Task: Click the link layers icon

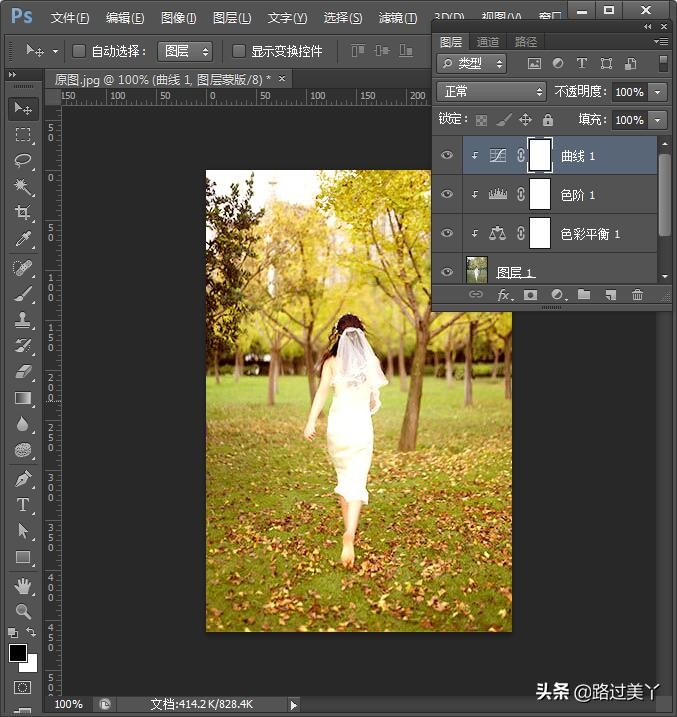Action: (476, 294)
